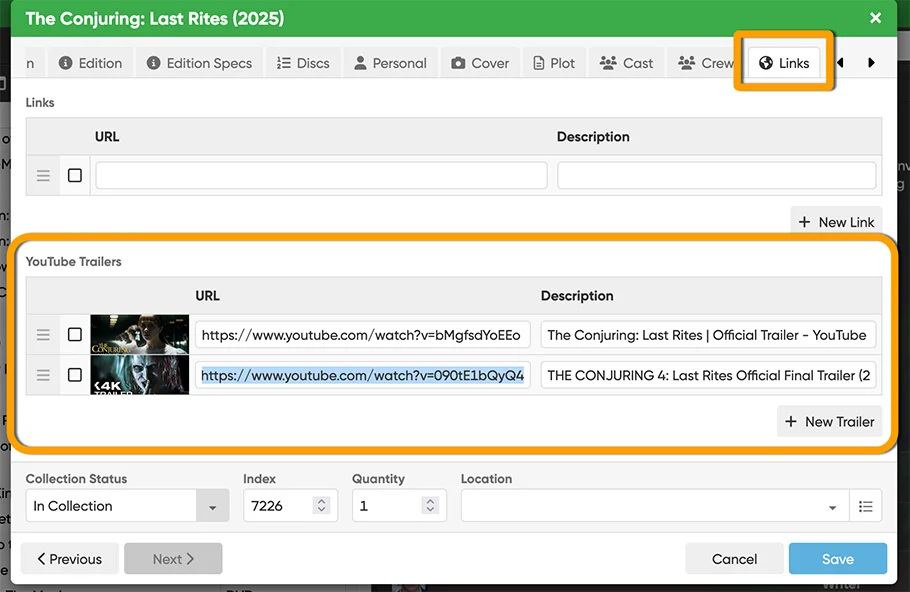This screenshot has width=910, height=592.
Task: Click the Next button
Action: (173, 558)
